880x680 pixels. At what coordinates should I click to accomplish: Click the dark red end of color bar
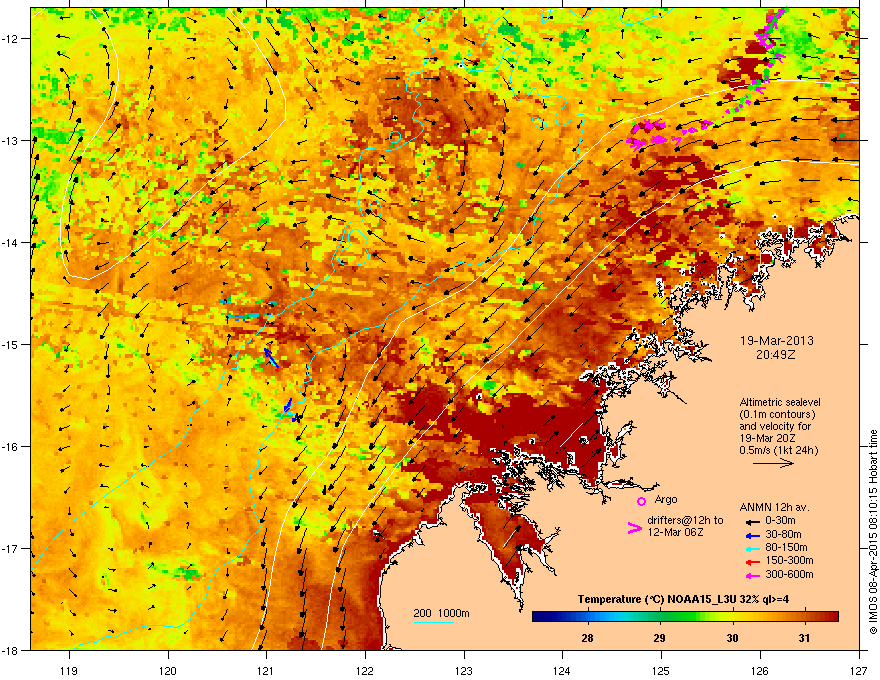click(x=831, y=617)
